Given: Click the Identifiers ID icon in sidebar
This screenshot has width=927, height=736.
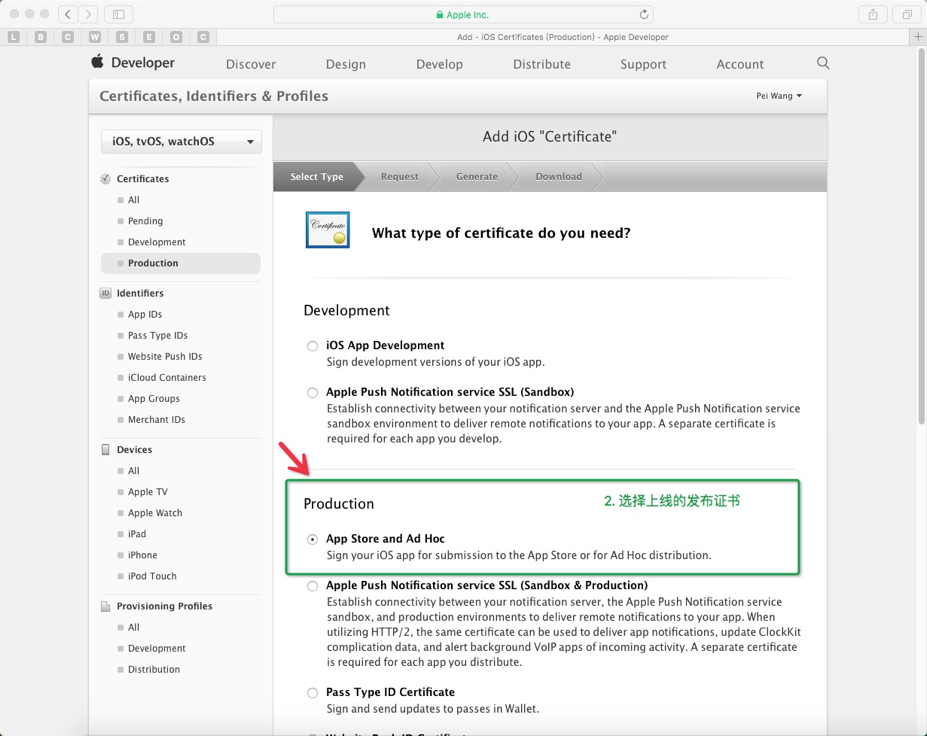Looking at the screenshot, I should point(105,293).
